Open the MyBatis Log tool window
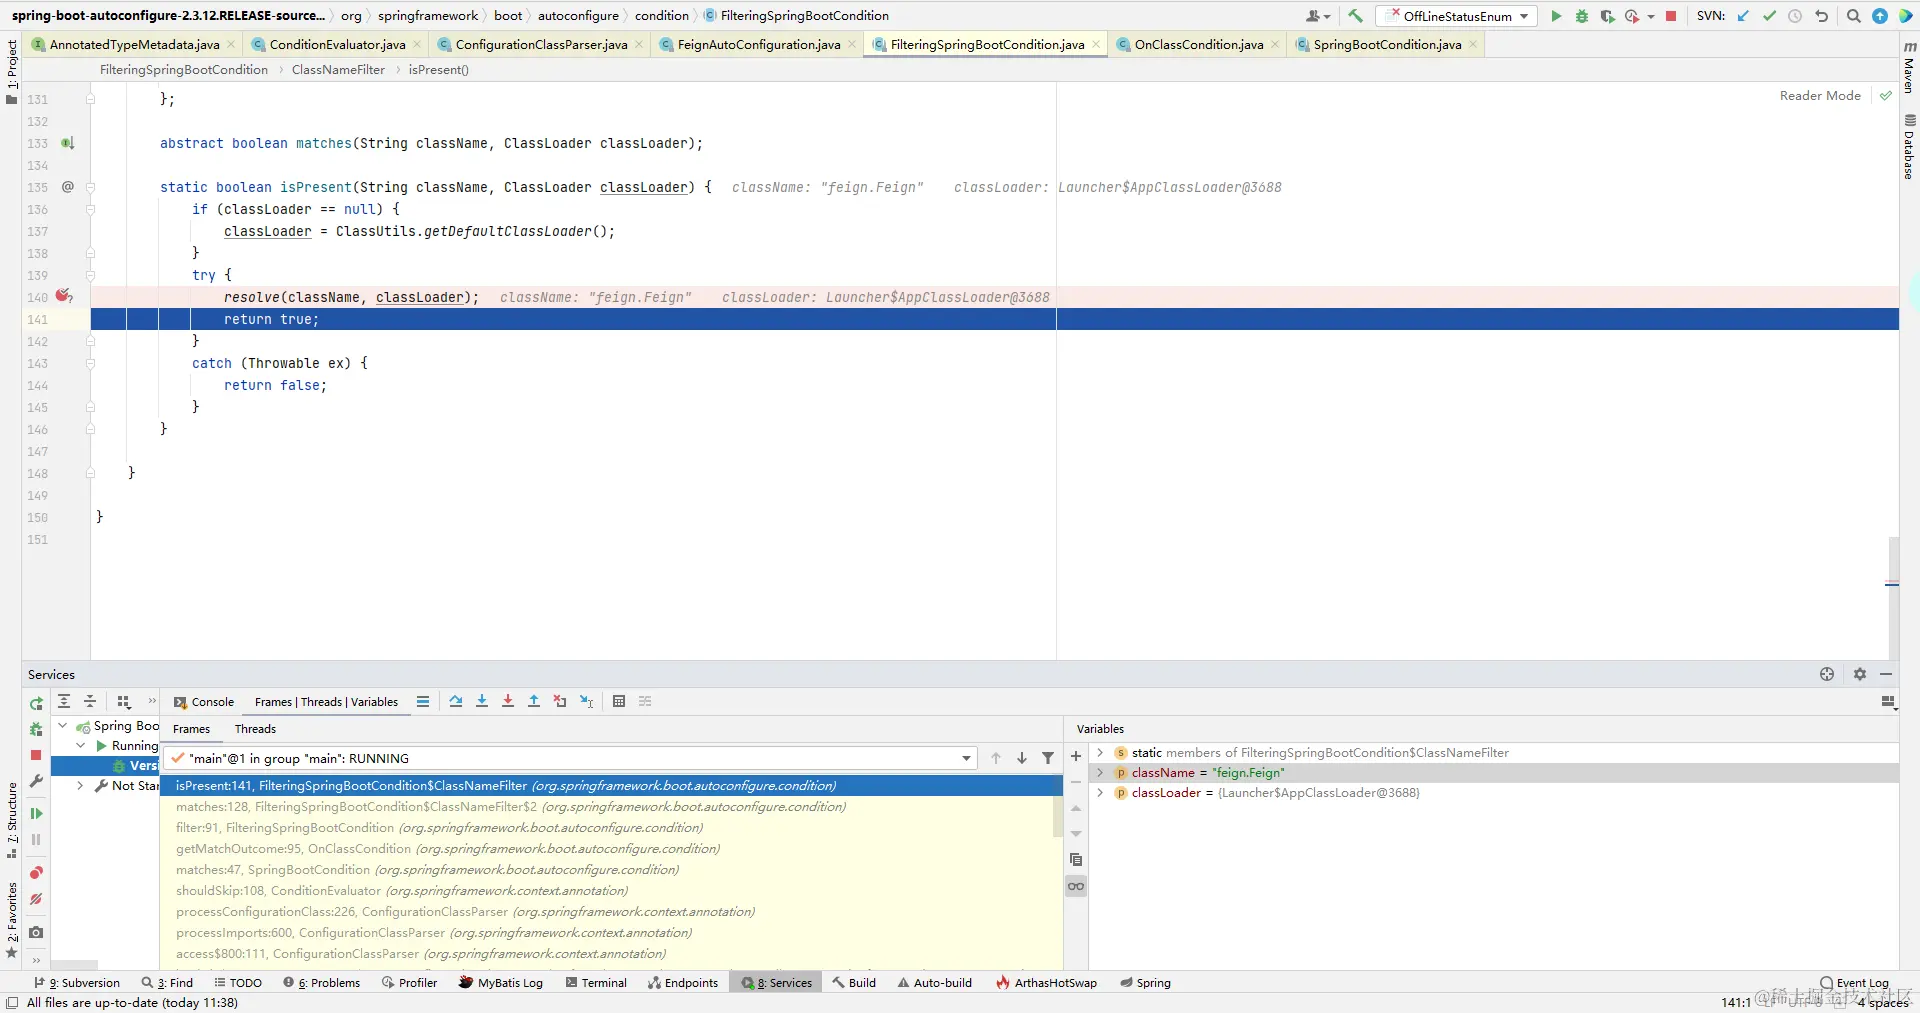The image size is (1920, 1013). pyautogui.click(x=500, y=983)
